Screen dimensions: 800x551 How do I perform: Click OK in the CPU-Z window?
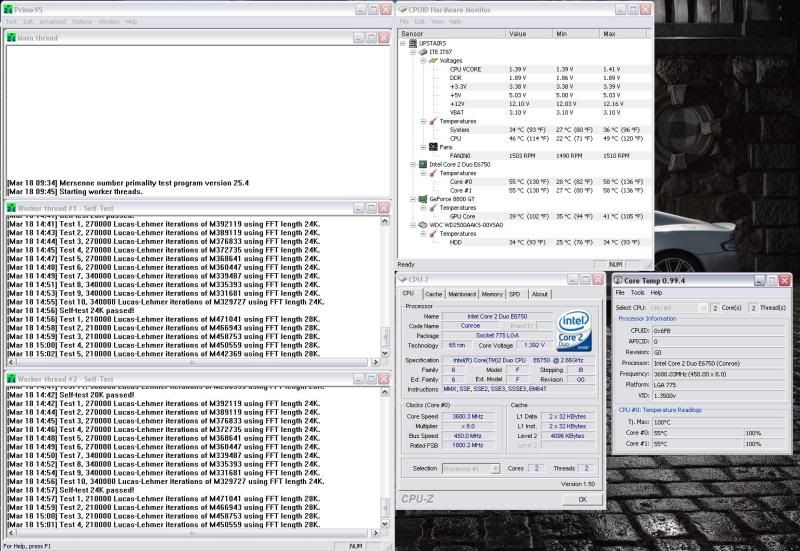[x=583, y=499]
